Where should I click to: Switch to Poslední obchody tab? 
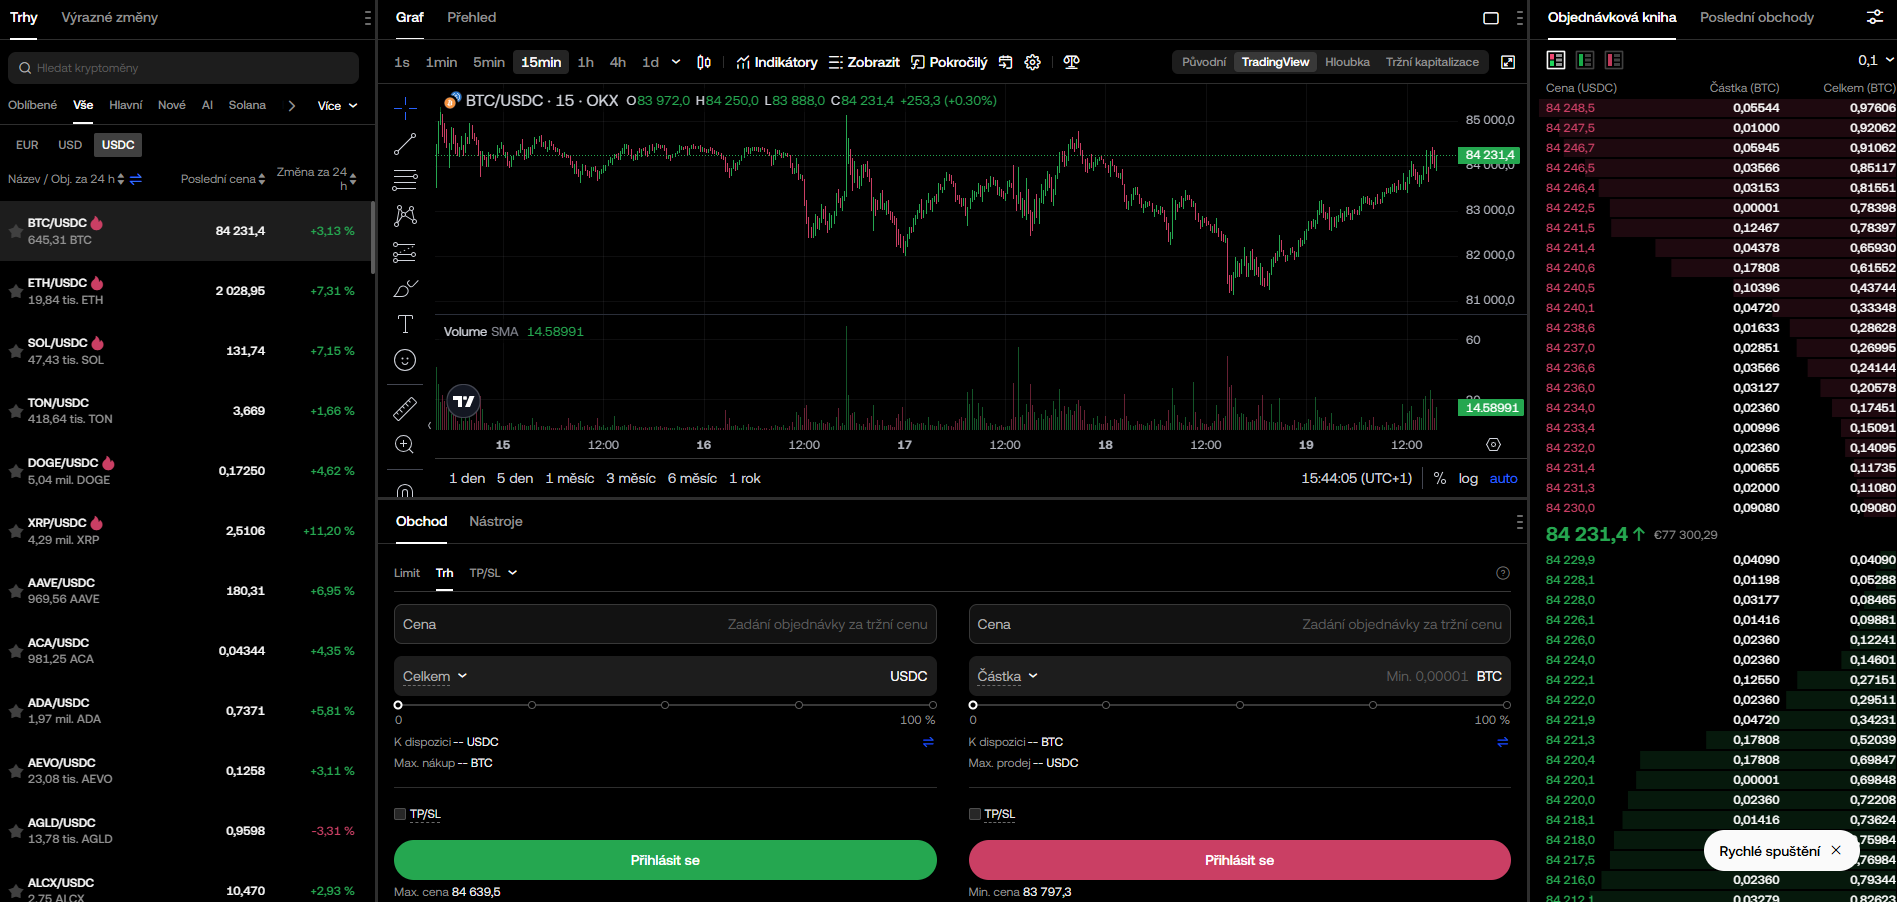point(1756,18)
